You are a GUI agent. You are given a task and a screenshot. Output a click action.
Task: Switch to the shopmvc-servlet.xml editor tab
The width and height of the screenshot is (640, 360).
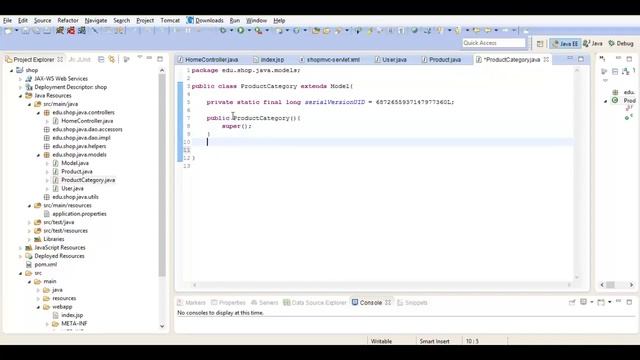pyautogui.click(x=329, y=60)
